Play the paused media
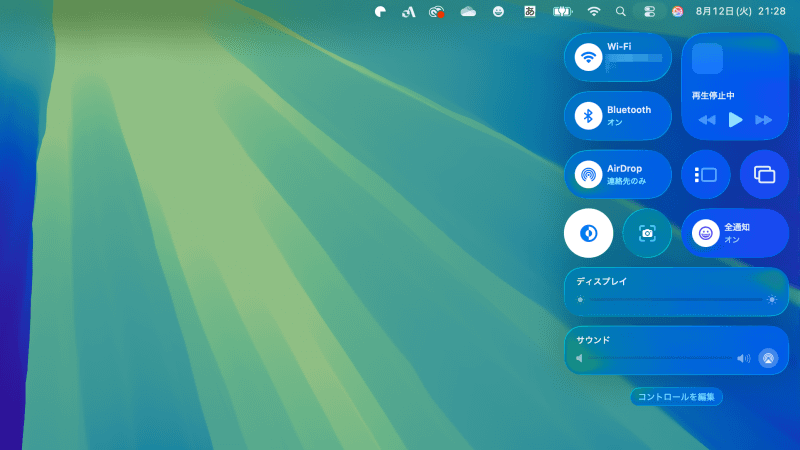Screen dimensions: 800x450 (735, 120)
